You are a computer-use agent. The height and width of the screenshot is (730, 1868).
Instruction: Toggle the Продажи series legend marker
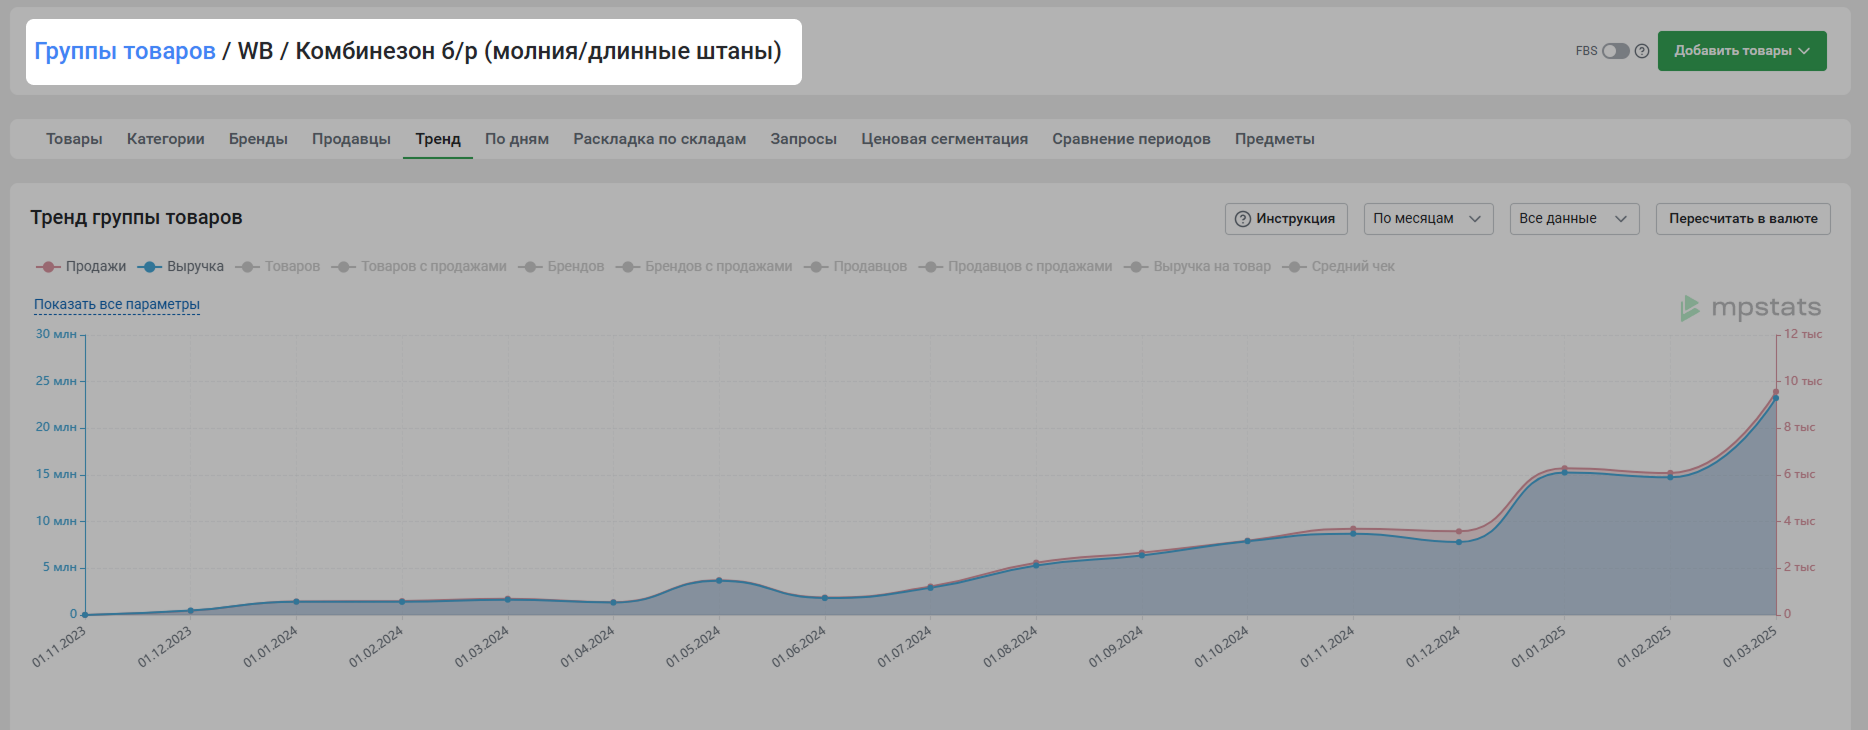coord(48,267)
